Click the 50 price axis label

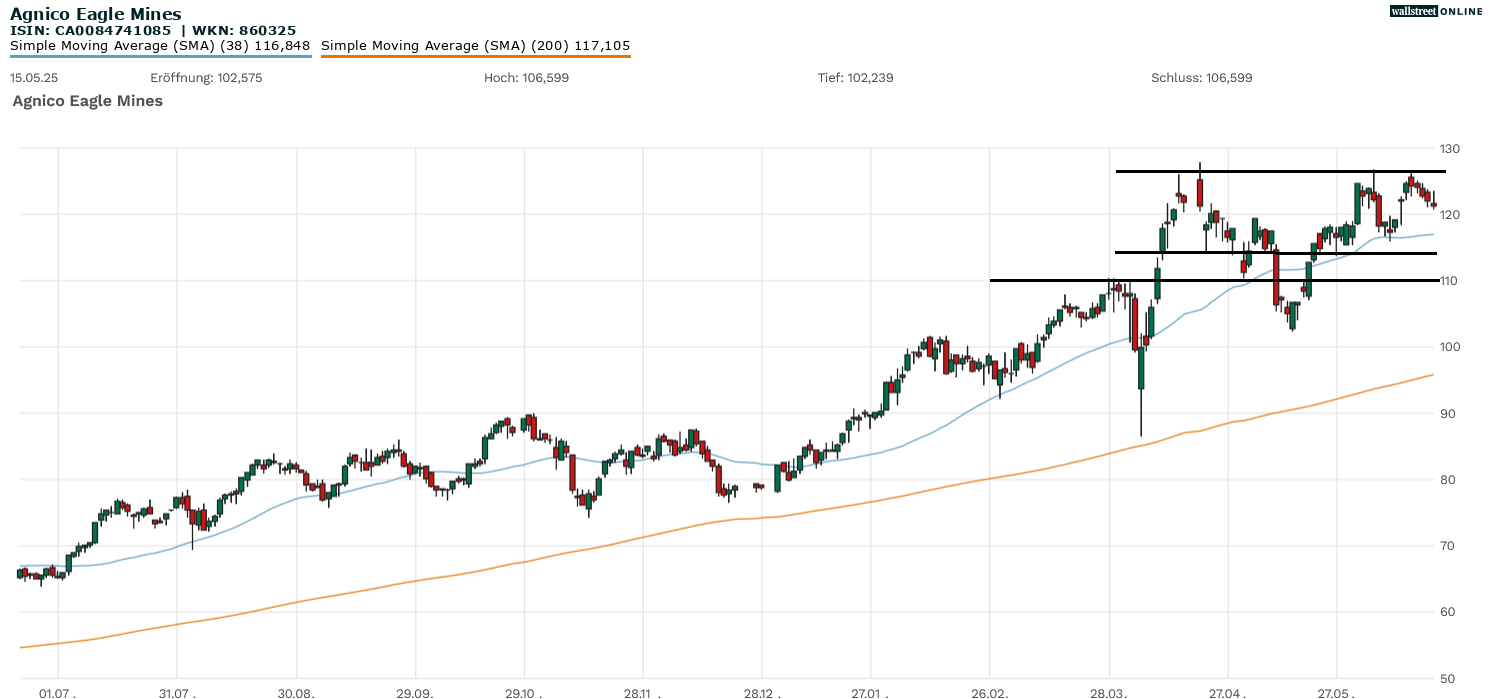(1447, 678)
